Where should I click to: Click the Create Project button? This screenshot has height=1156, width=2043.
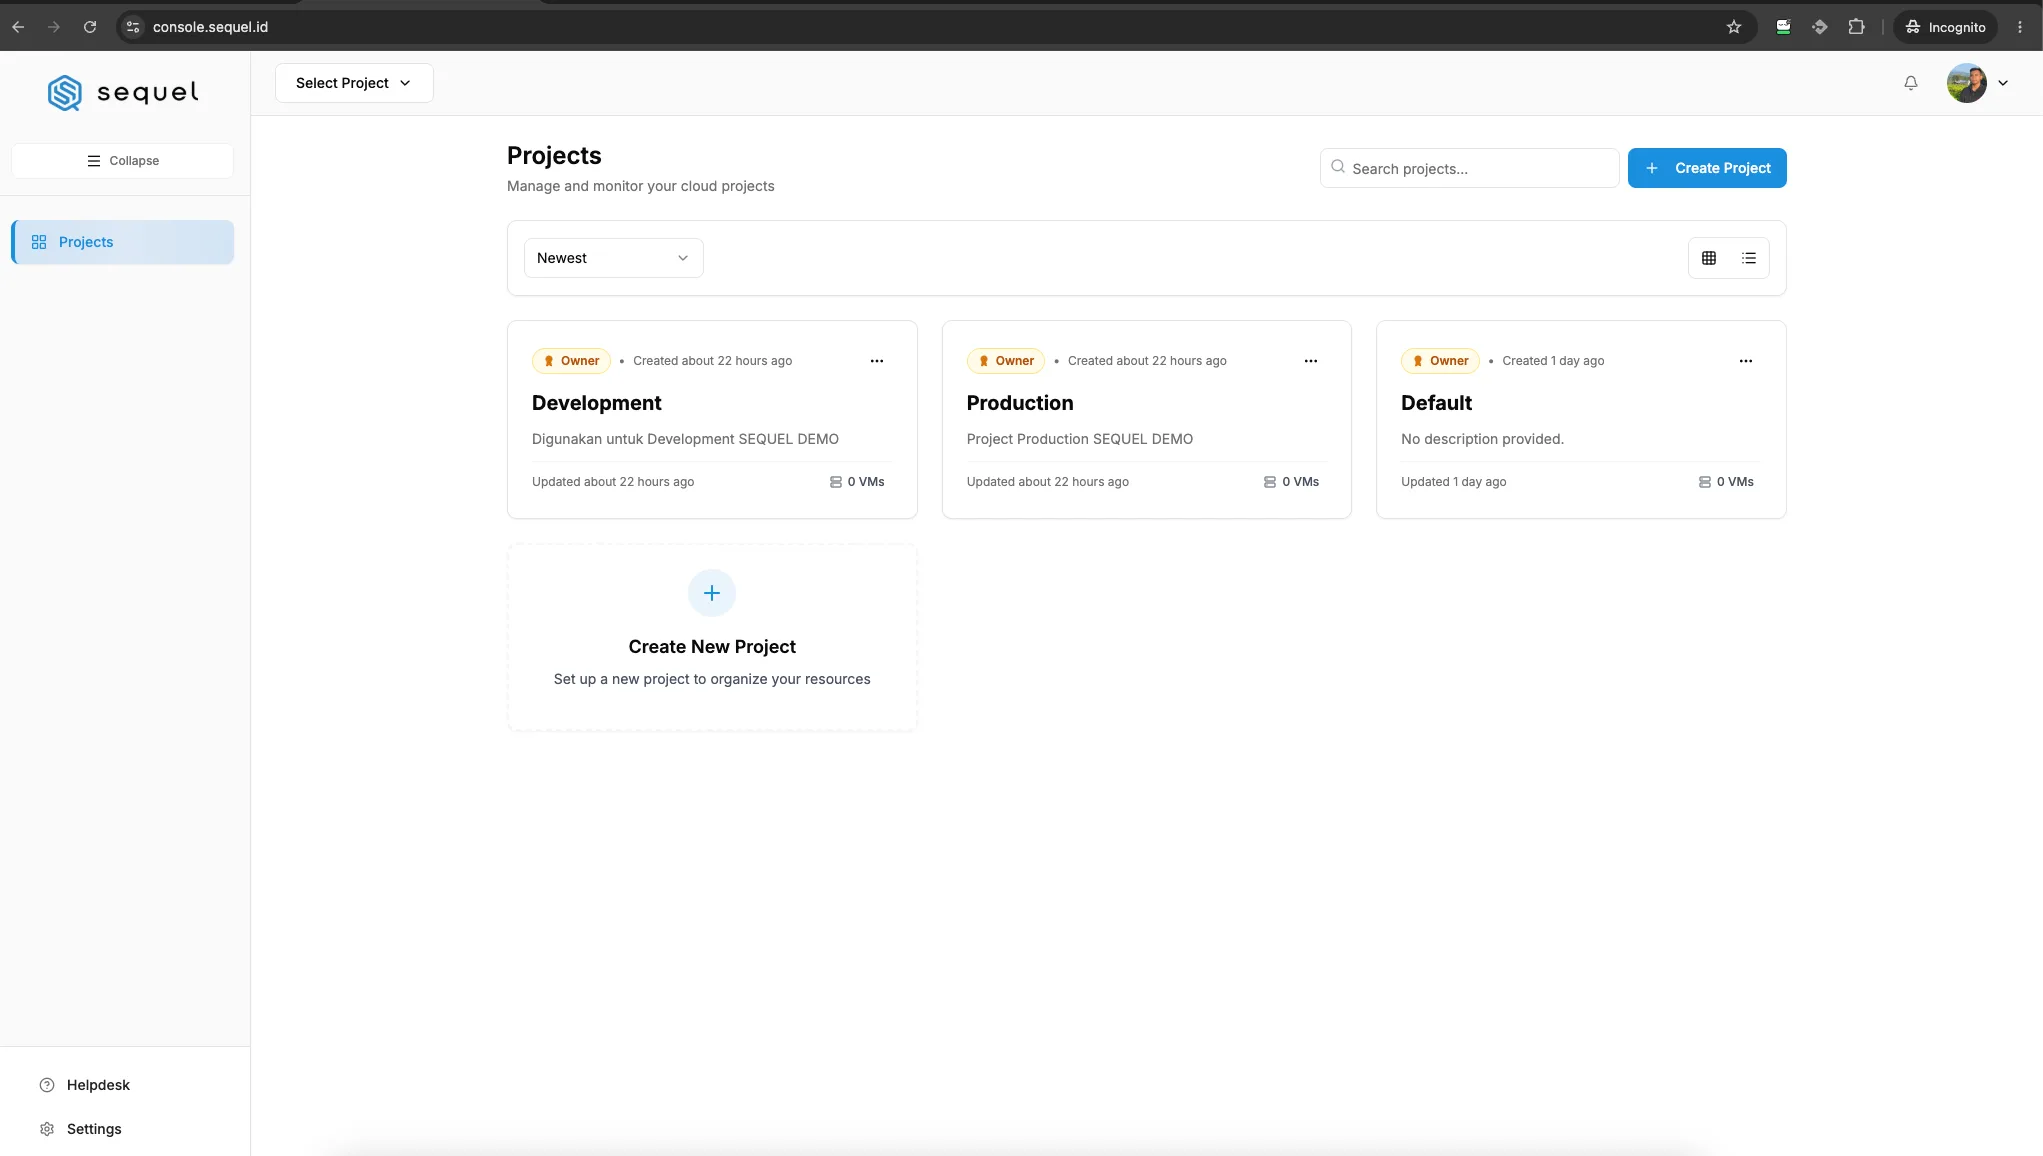[x=1707, y=168]
